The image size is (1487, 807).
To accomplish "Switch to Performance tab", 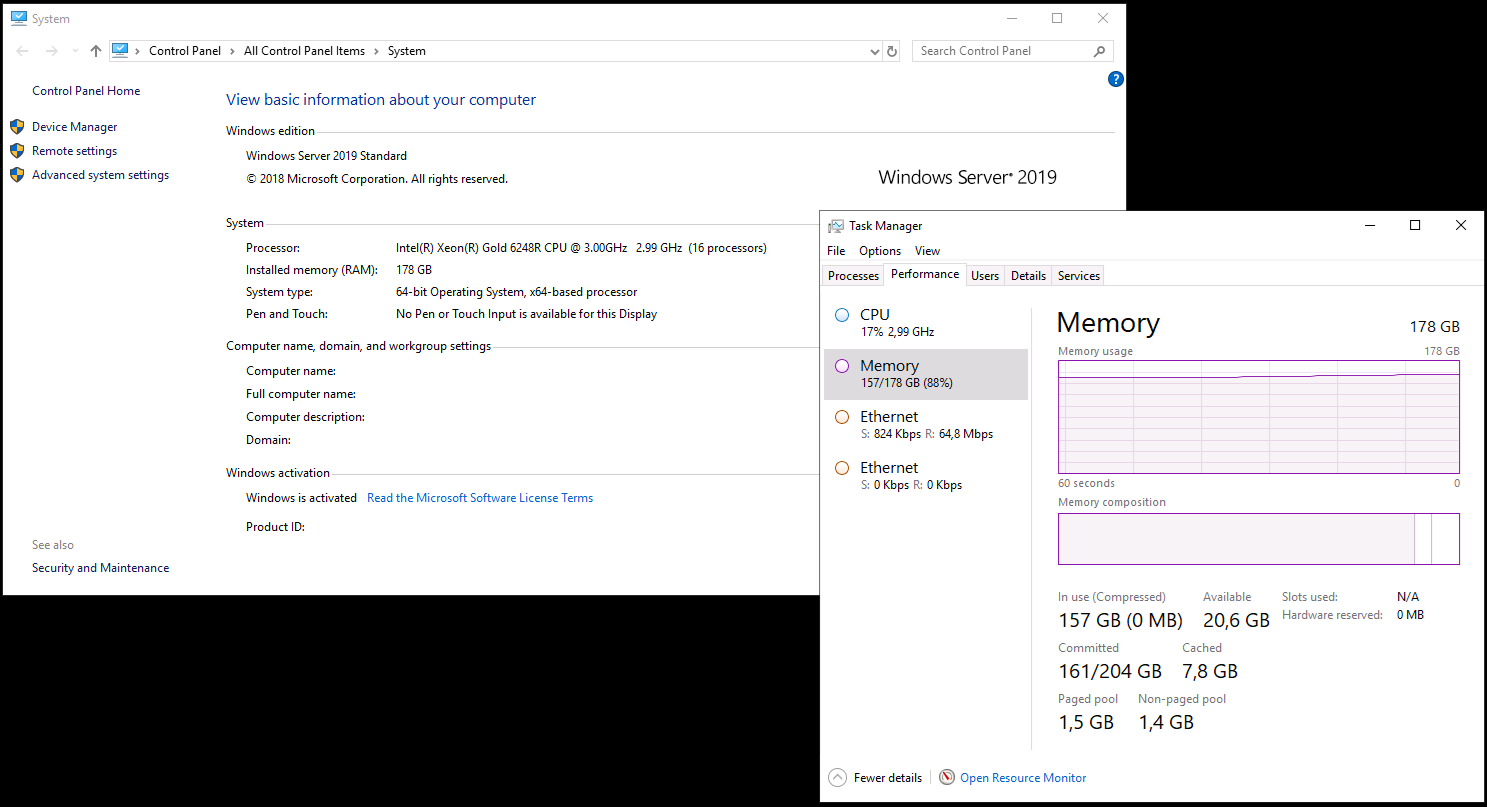I will [925, 274].
